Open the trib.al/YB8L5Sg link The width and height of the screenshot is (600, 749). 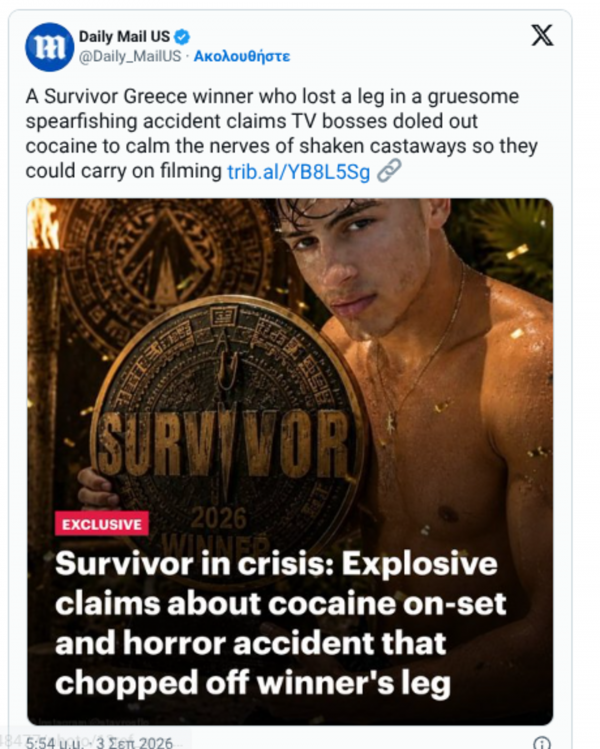(x=299, y=172)
